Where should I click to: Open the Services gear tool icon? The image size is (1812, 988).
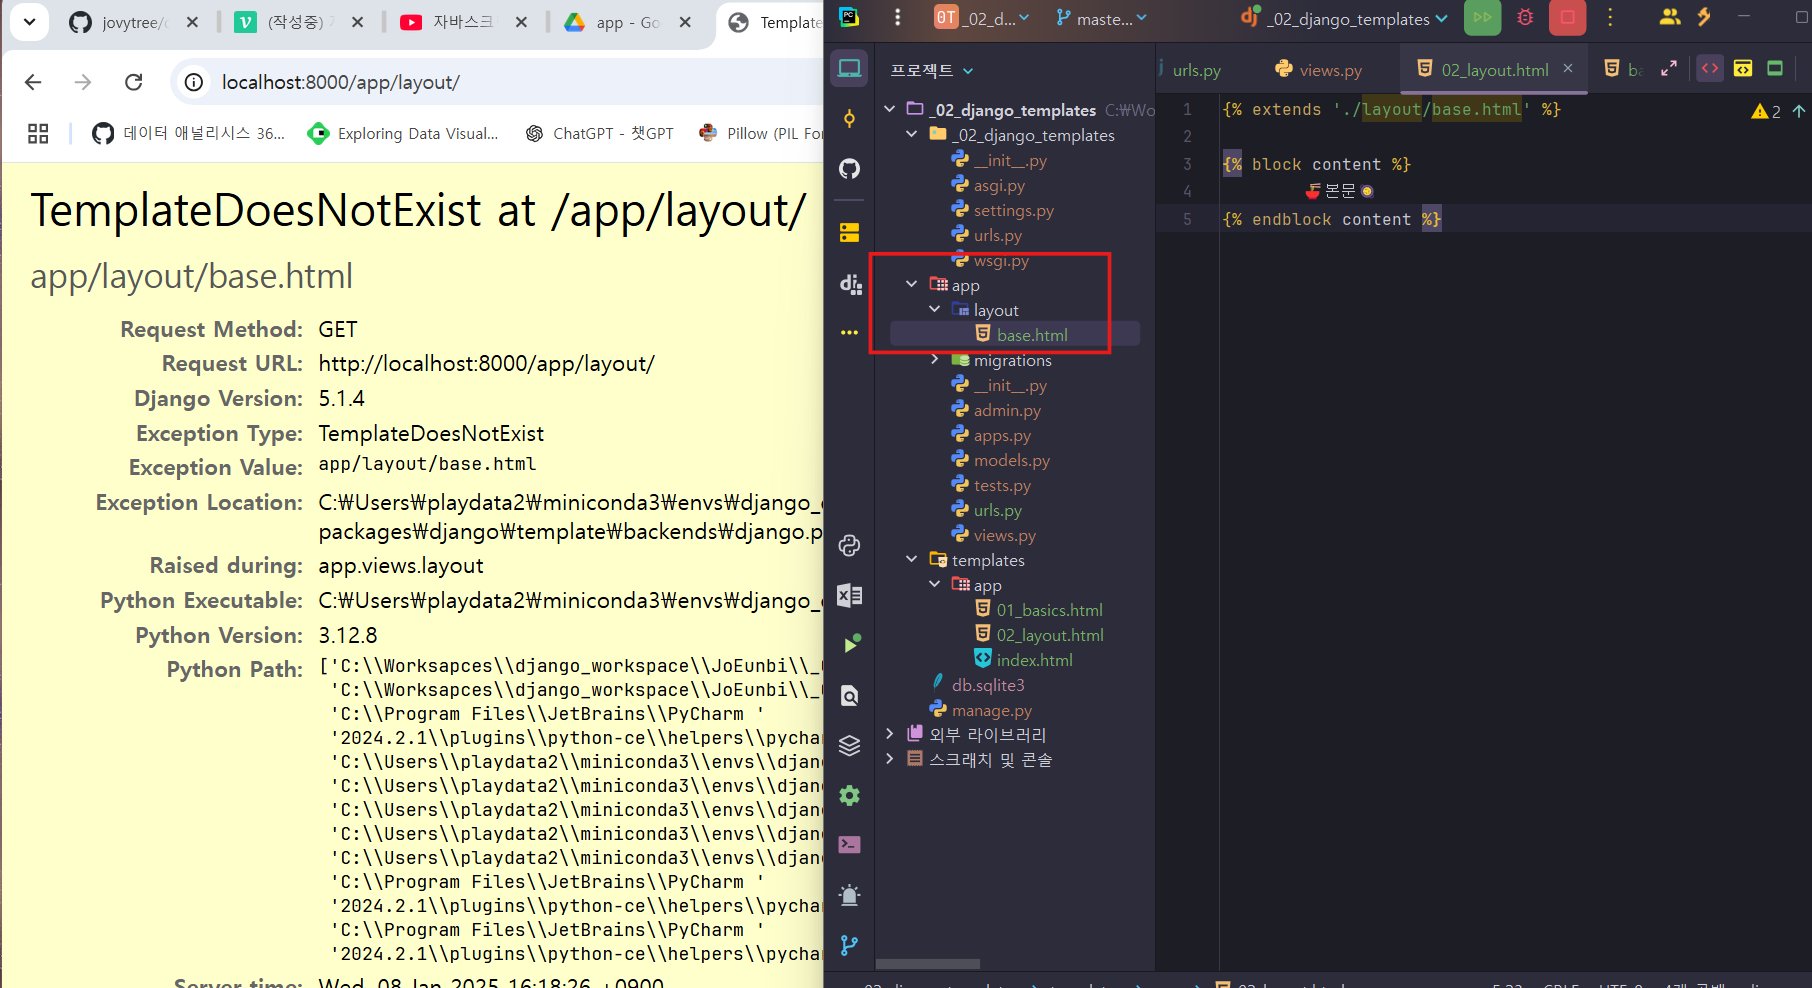(849, 795)
